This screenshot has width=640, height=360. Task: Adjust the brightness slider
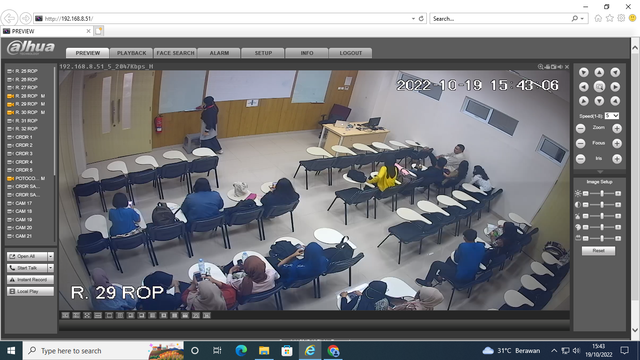(x=602, y=193)
